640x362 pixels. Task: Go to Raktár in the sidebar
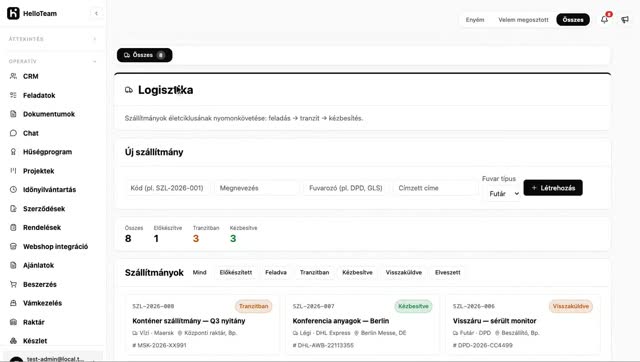point(53,322)
